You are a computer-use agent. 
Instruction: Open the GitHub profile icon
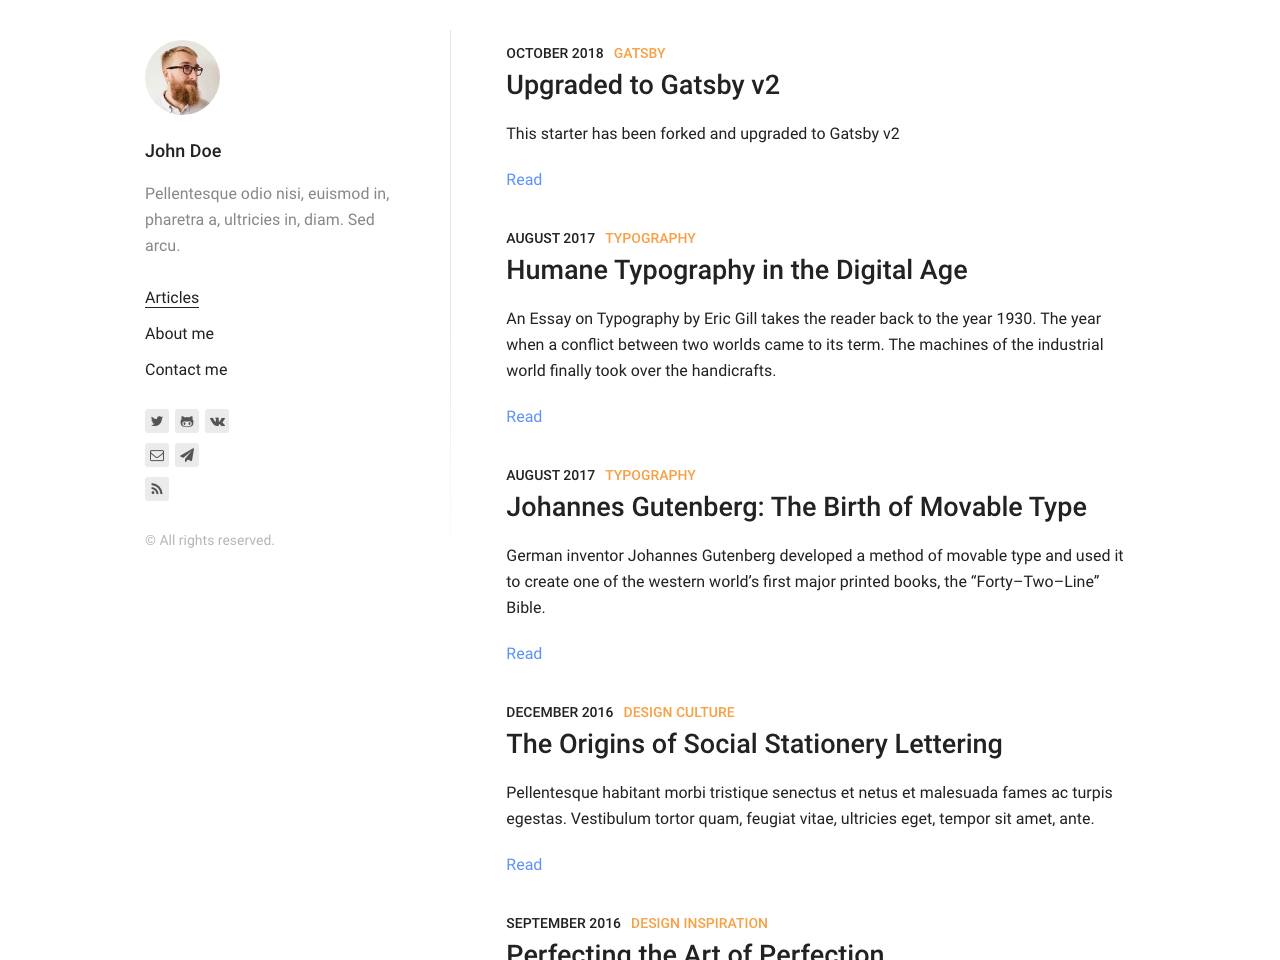[187, 421]
